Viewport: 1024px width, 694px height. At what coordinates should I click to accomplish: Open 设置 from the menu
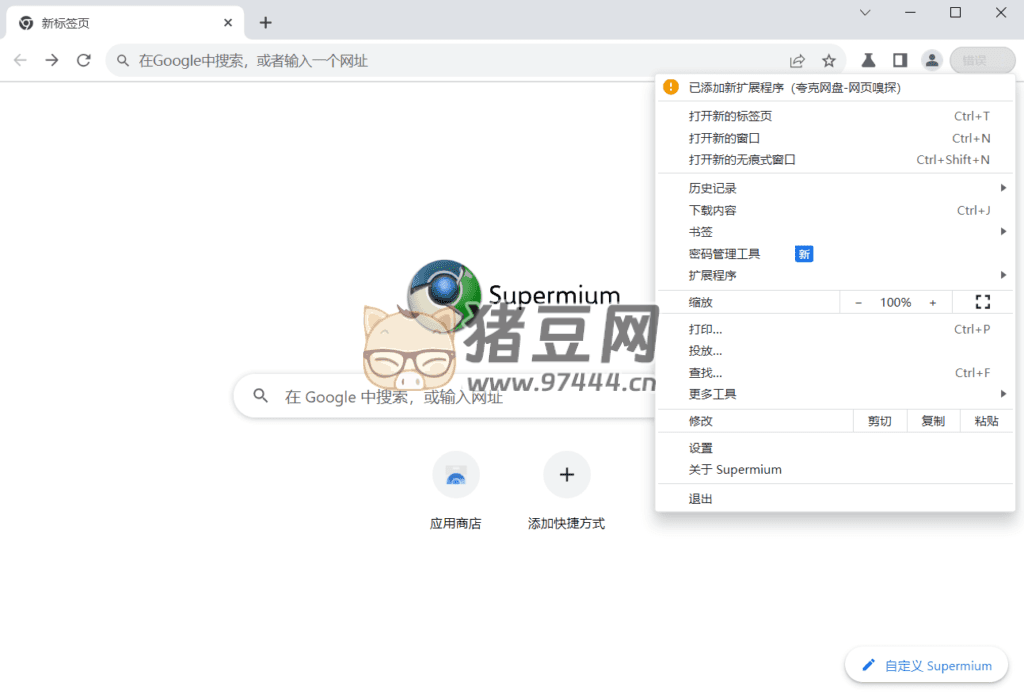(701, 448)
